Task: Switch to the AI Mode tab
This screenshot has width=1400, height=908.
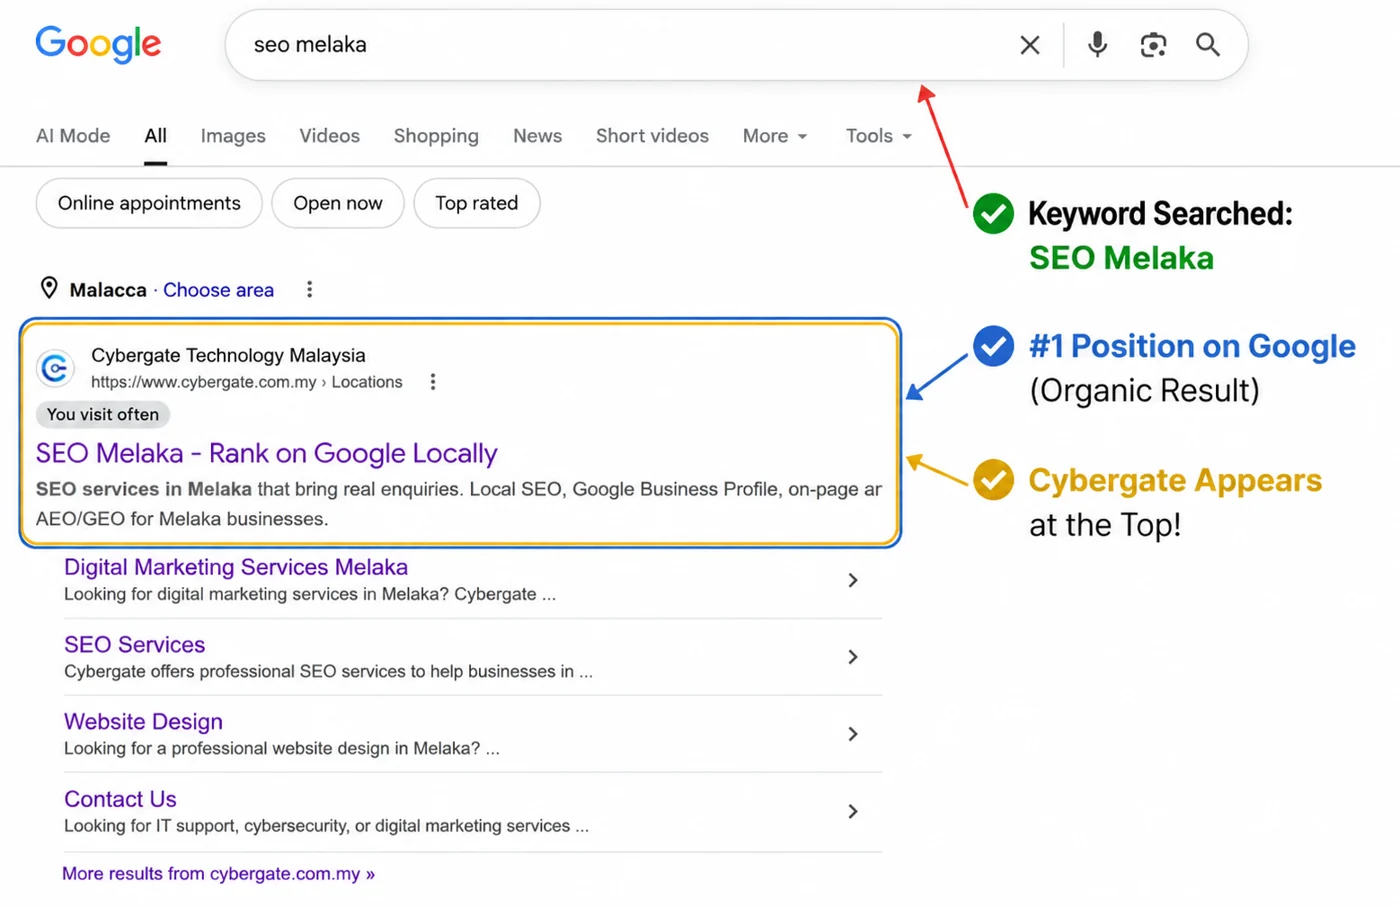Action: click(x=73, y=136)
